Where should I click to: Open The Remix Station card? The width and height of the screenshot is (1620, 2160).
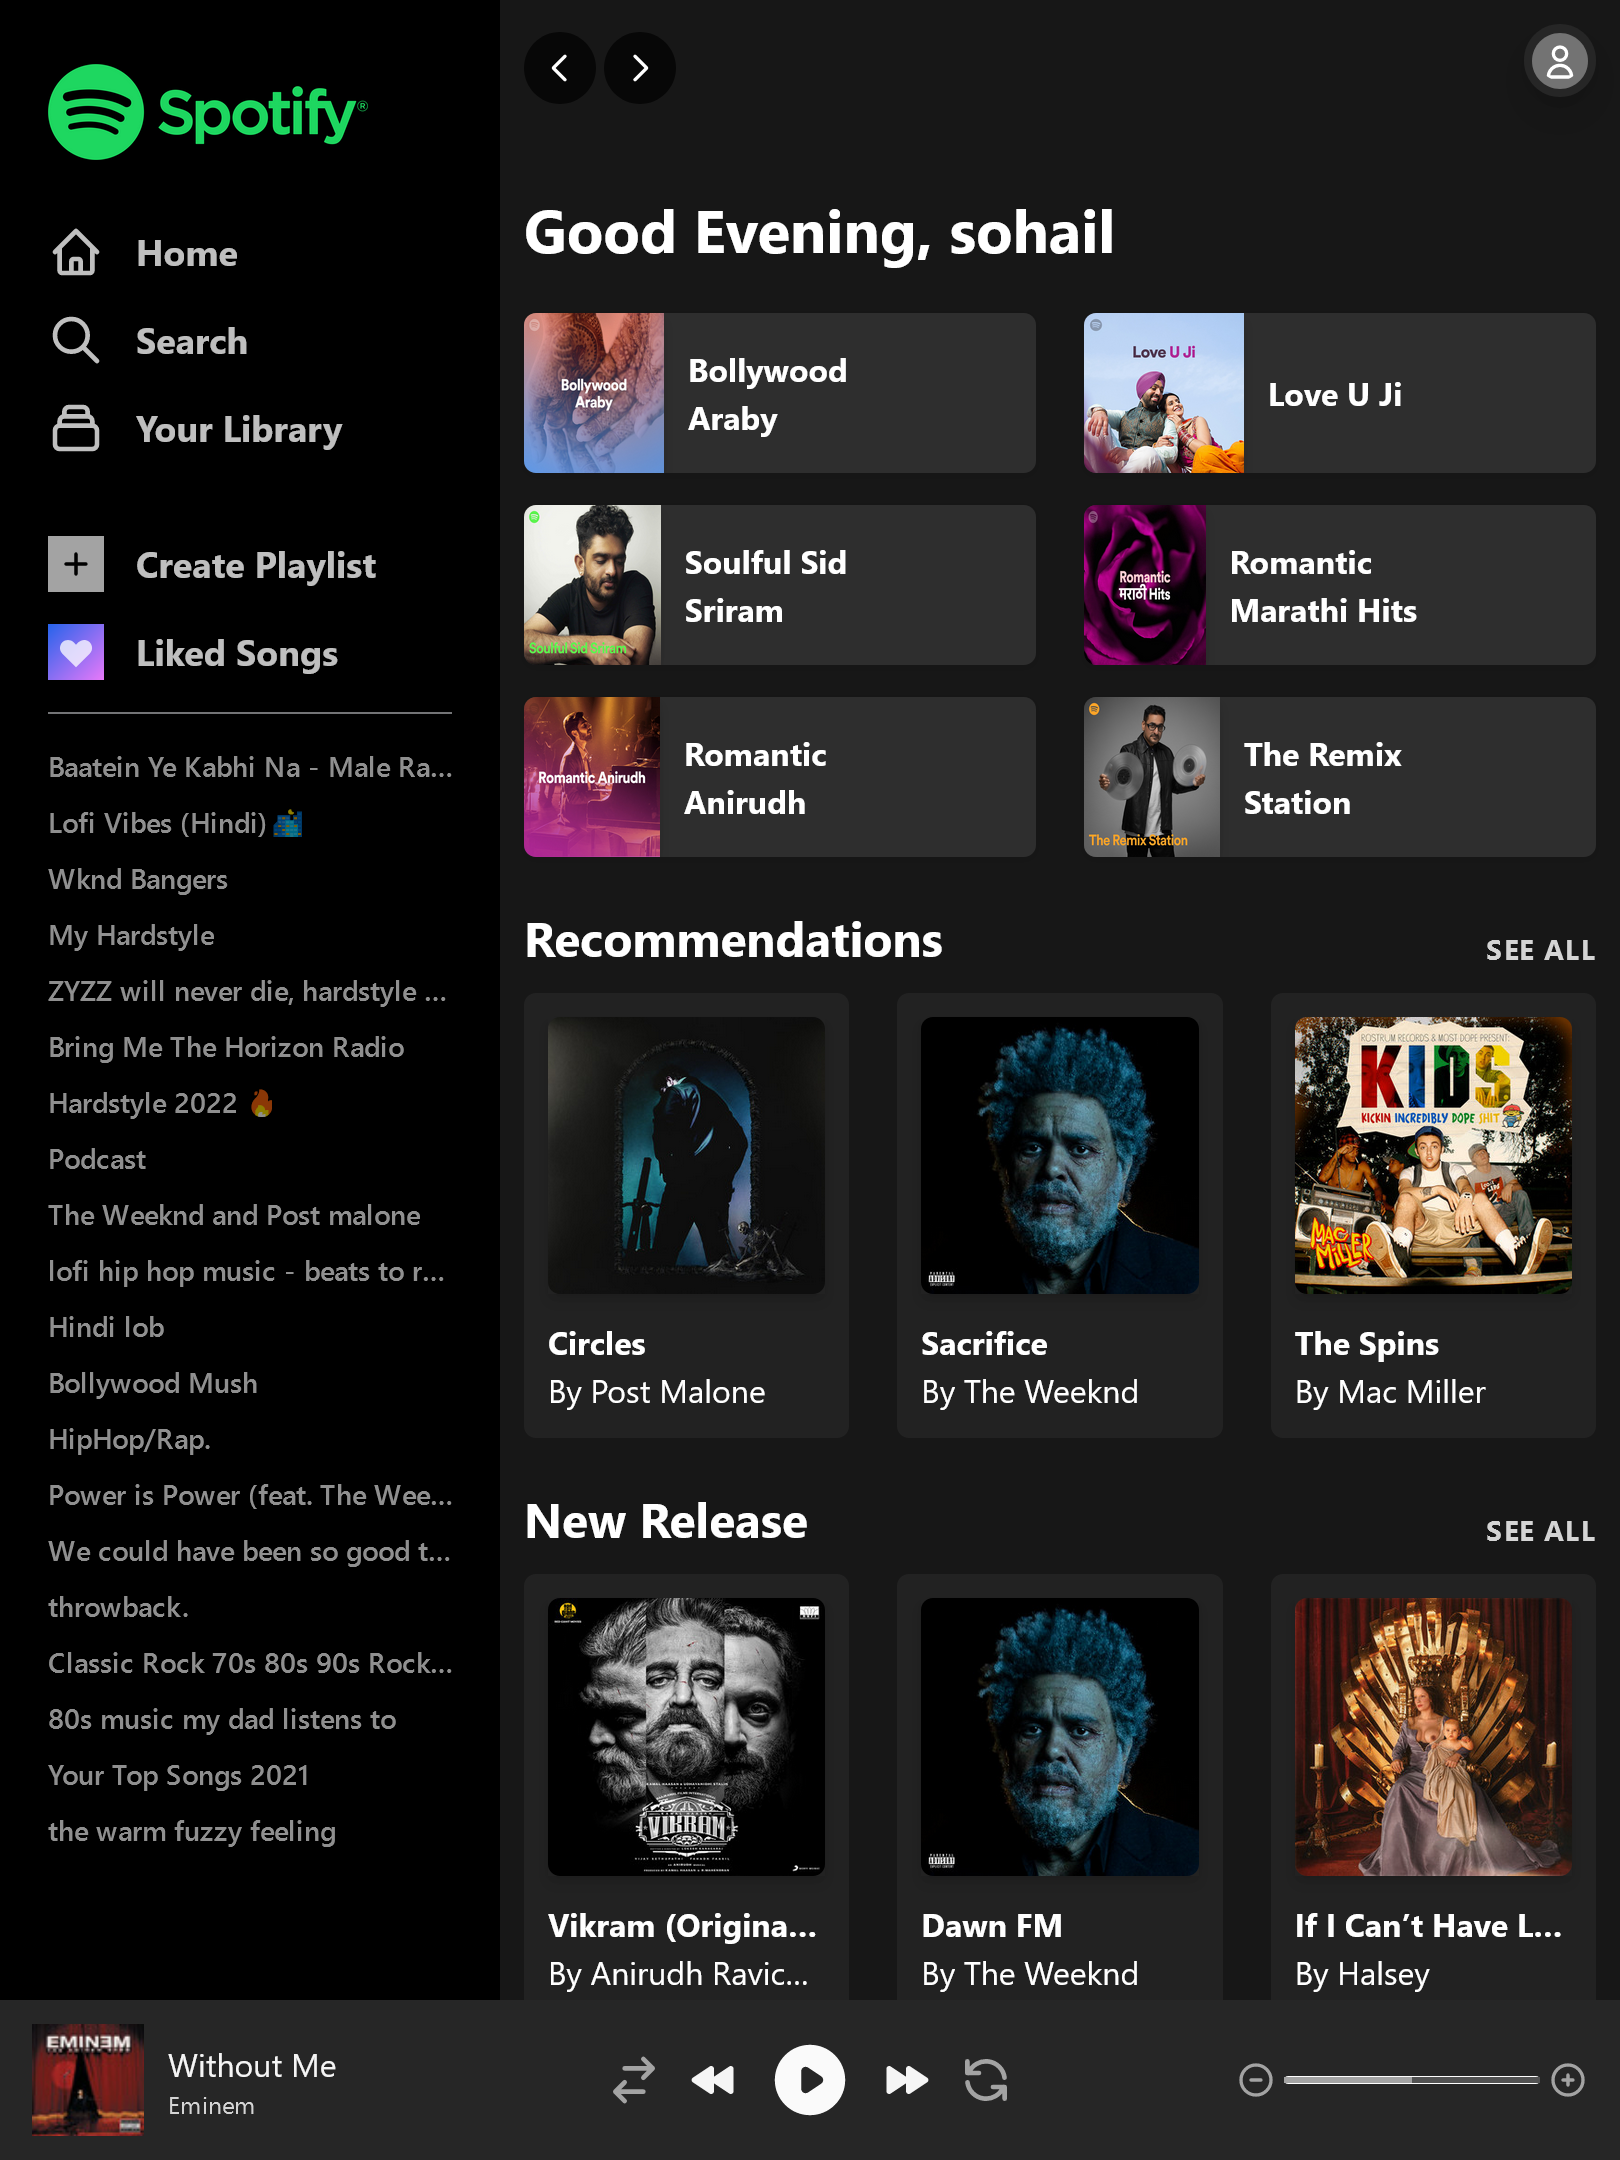(1340, 777)
